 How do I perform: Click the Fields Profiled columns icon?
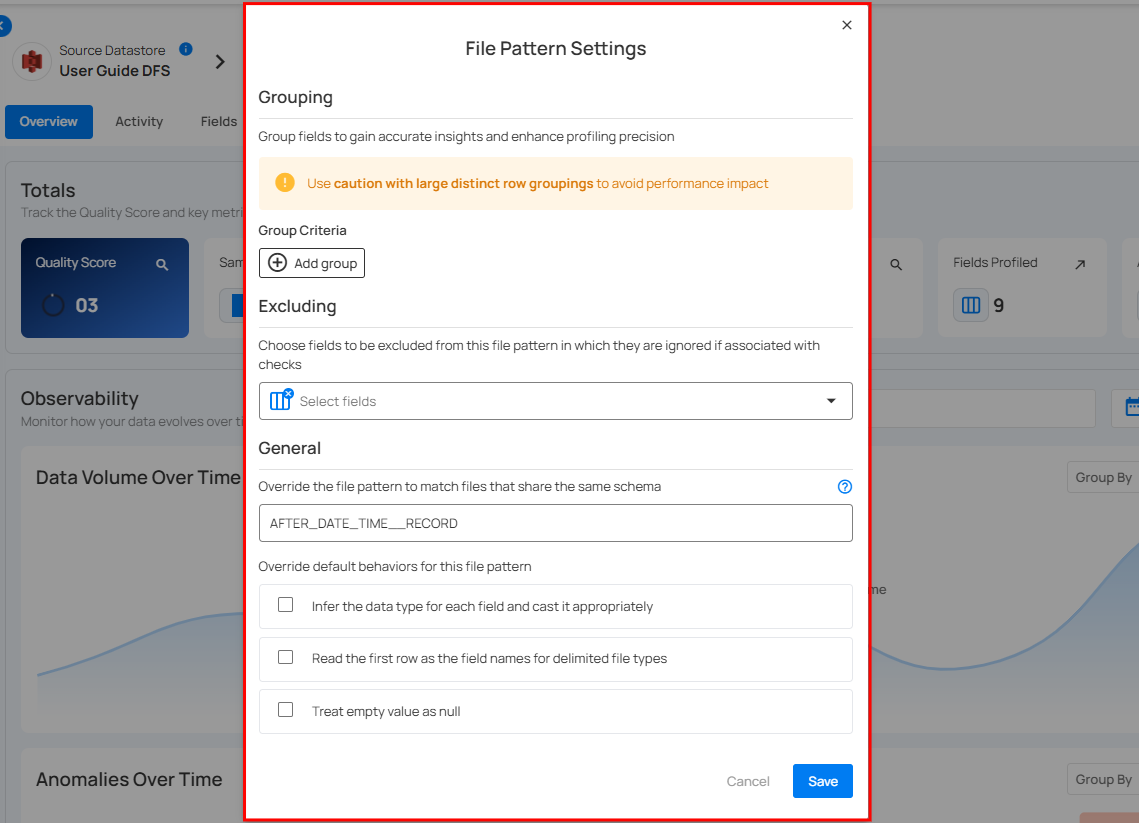970,306
